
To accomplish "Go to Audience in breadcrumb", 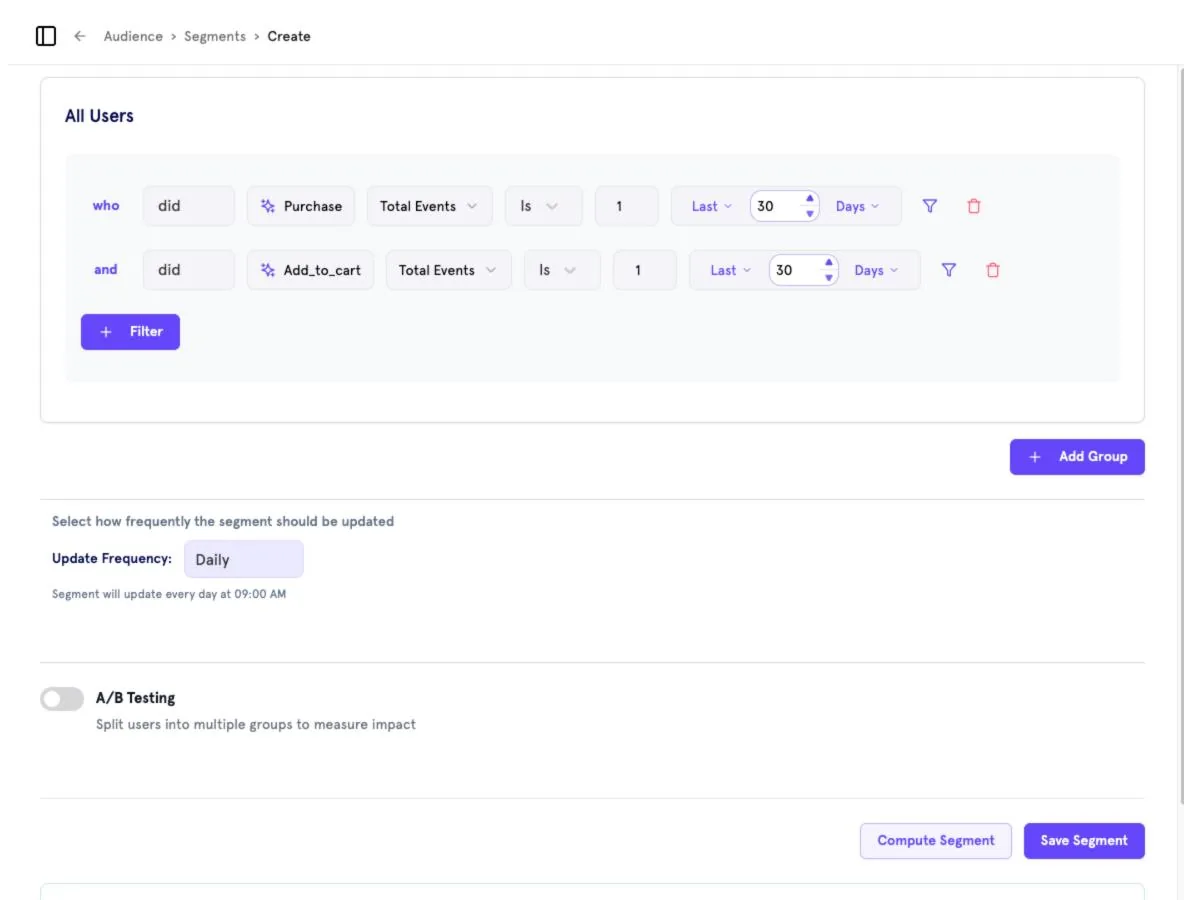I will pyautogui.click(x=133, y=36).
